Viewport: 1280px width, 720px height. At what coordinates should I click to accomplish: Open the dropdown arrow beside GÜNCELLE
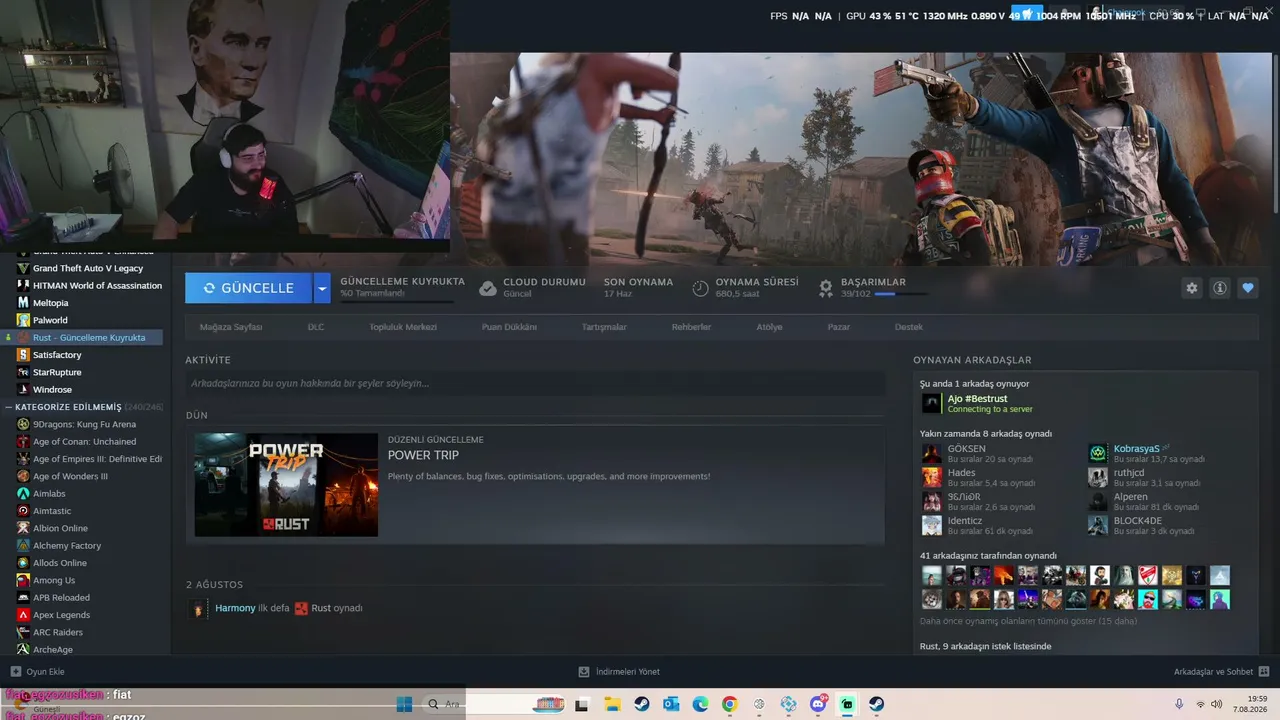[322, 288]
